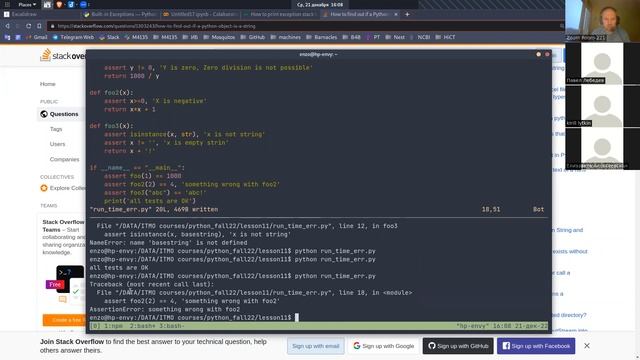Open the PT bookmark
The width and height of the screenshot is (640, 360).
click(x=373, y=37)
